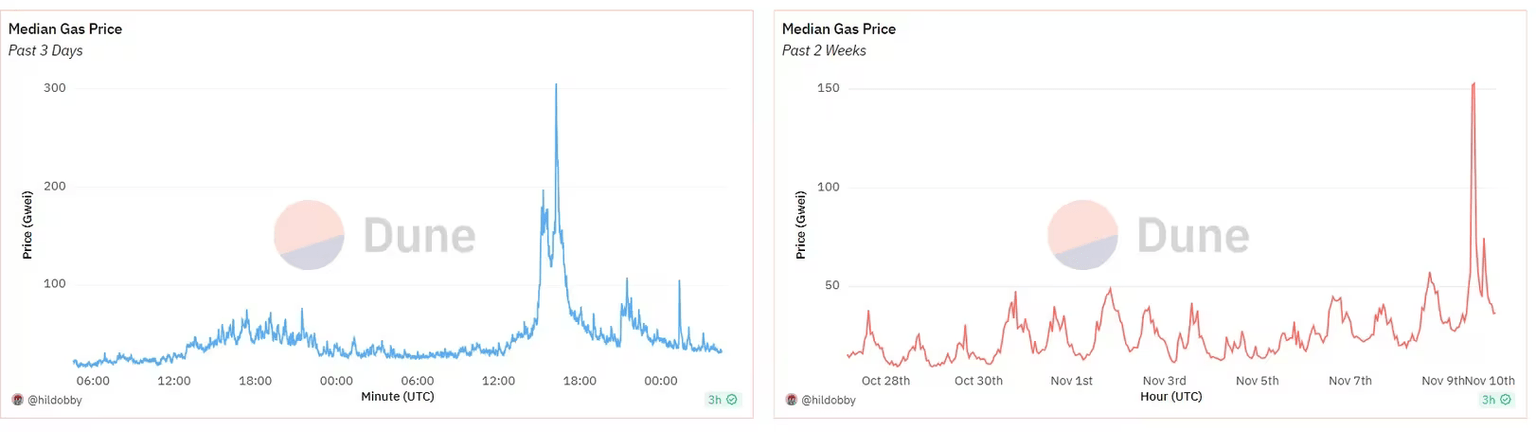Click the 3h refresh badge on the Past 3 Days chart
Screen dimensions: 1536x432
(x=720, y=400)
